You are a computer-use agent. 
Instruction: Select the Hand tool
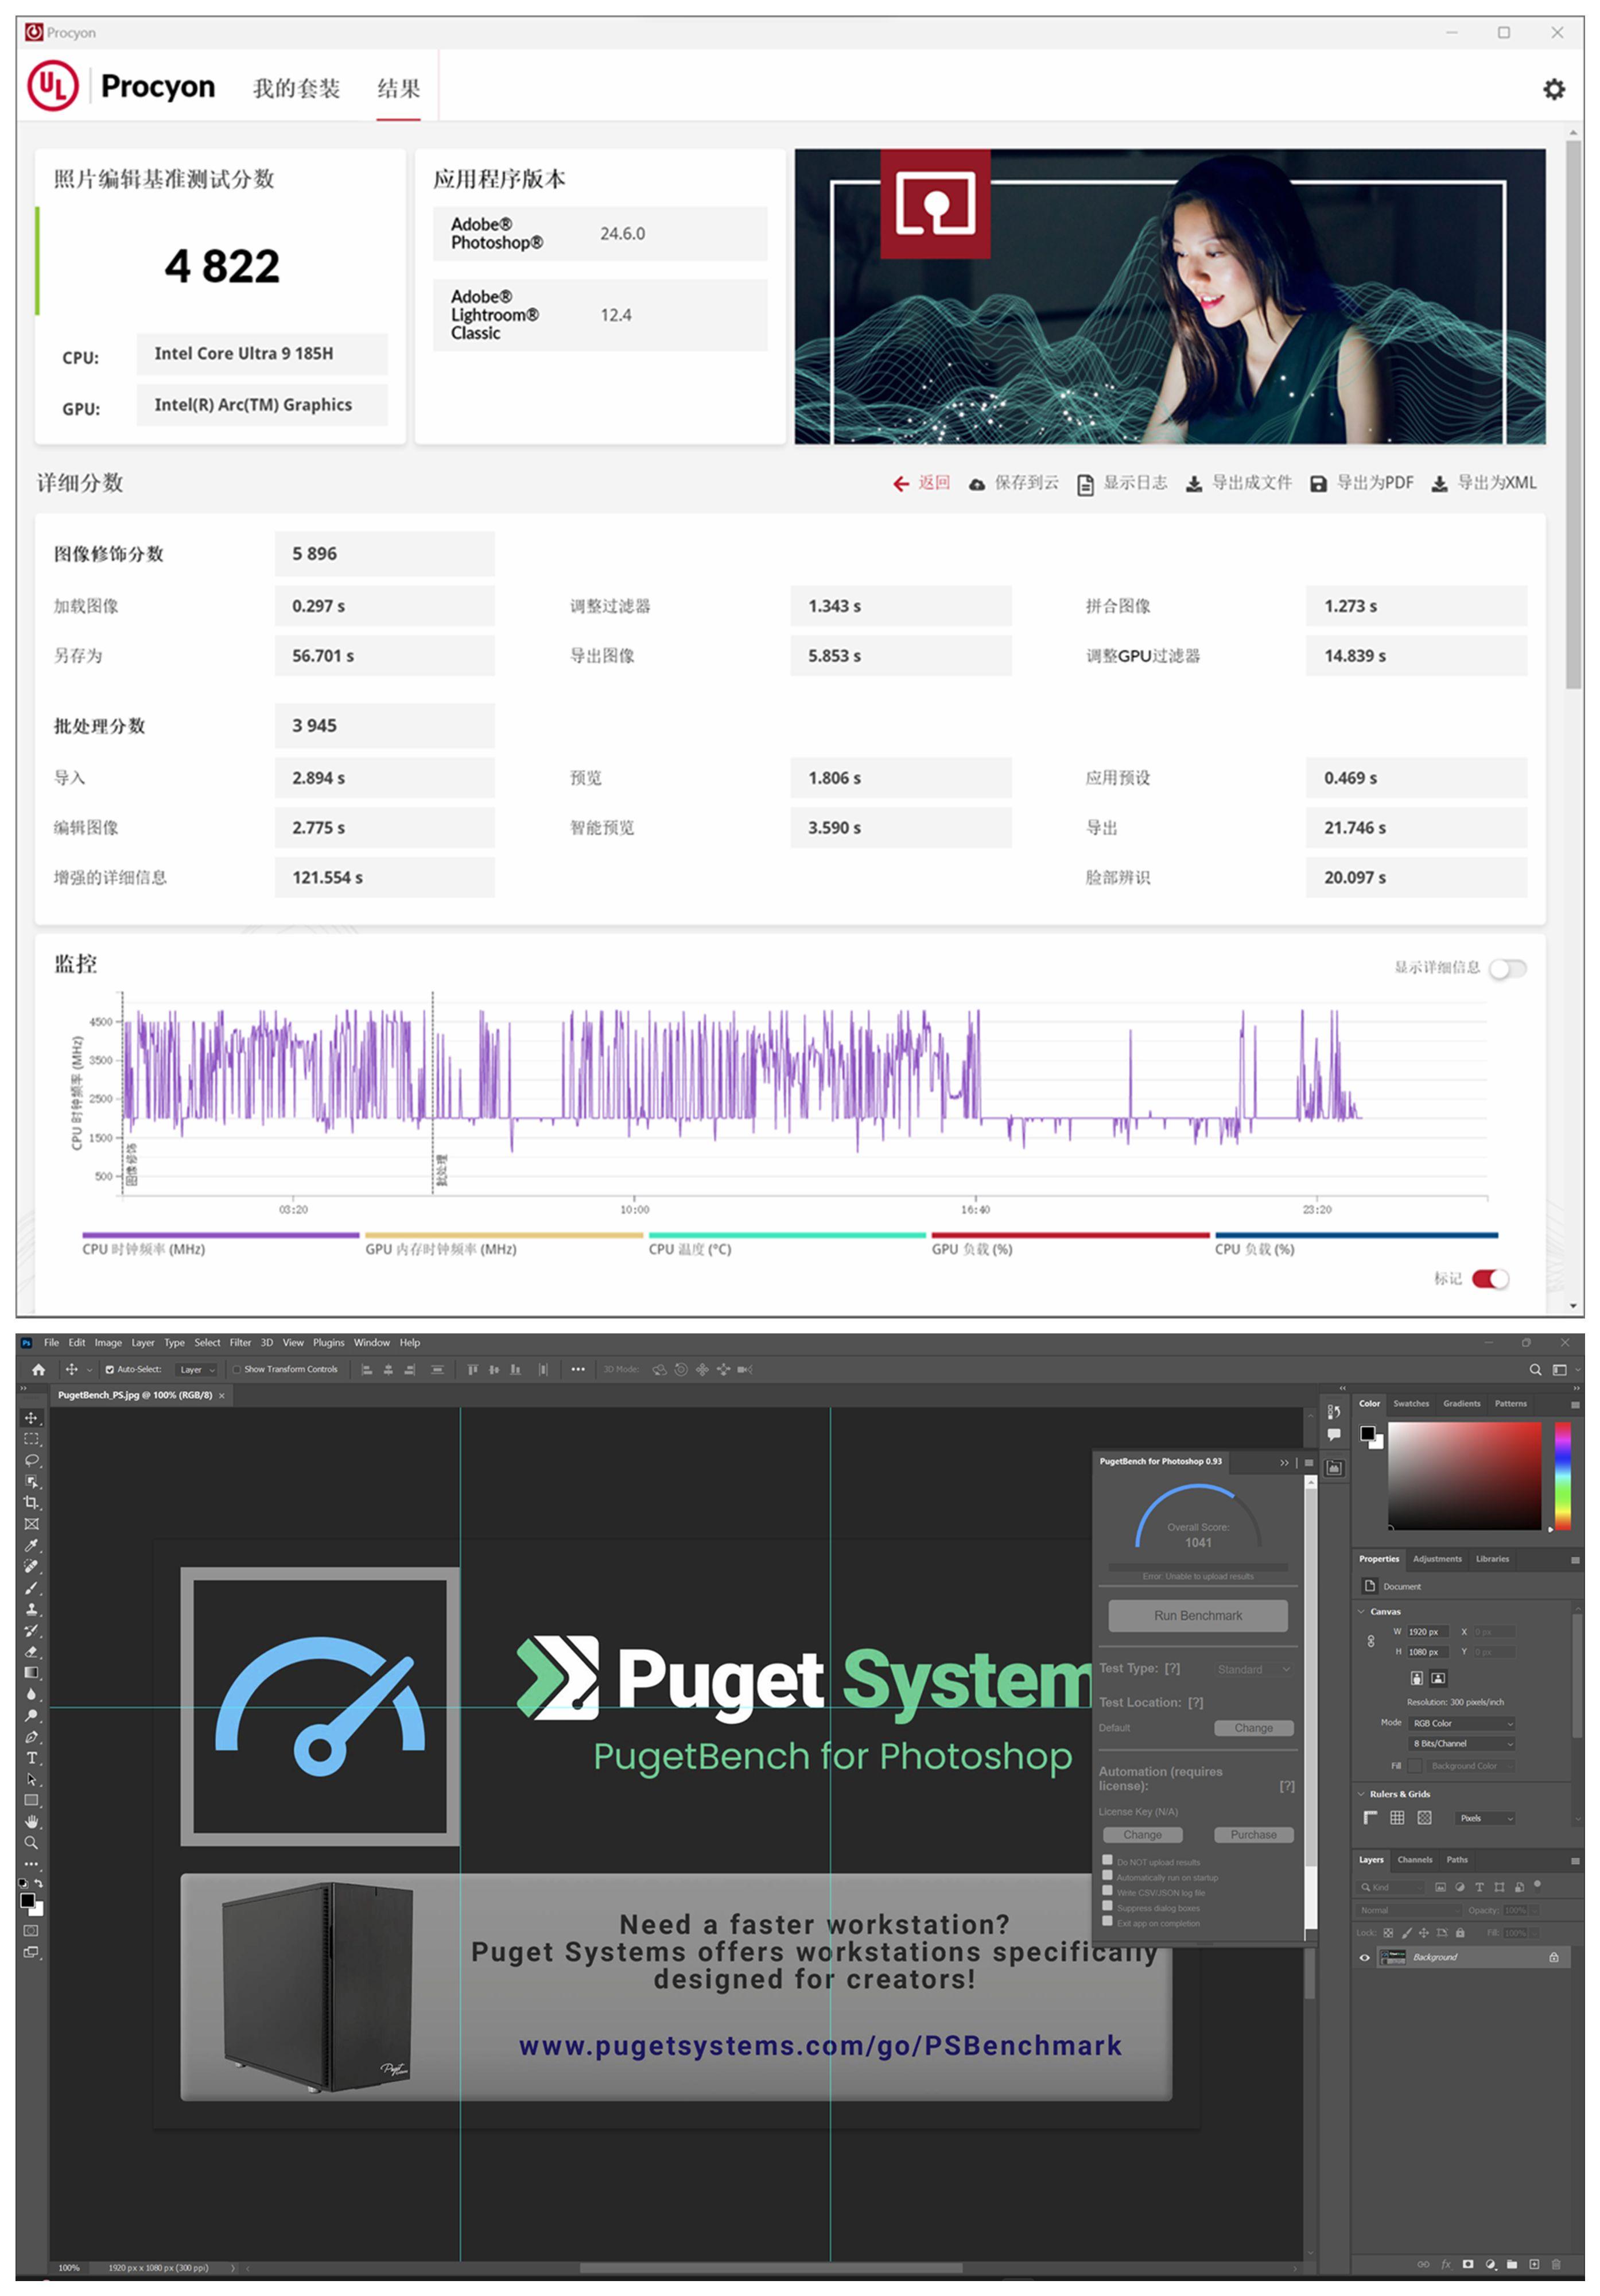31,1822
